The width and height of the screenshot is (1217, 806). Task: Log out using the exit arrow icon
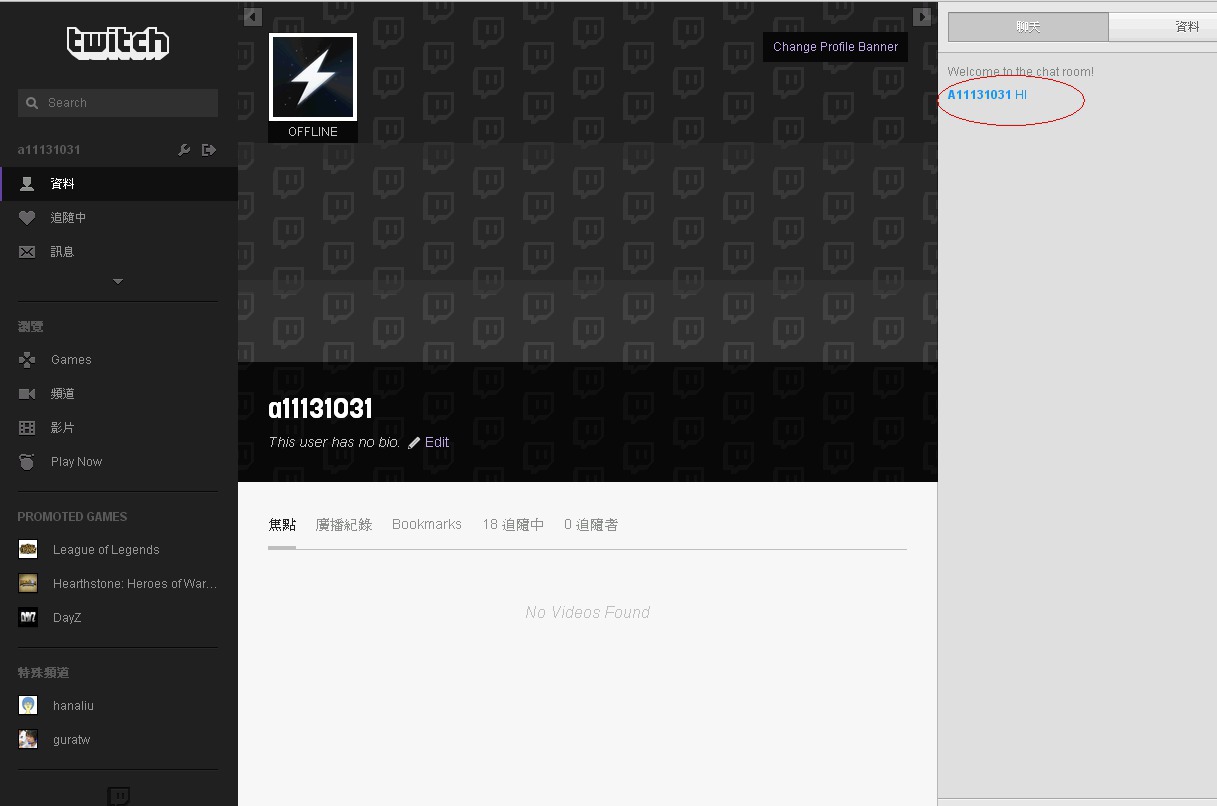coord(209,150)
